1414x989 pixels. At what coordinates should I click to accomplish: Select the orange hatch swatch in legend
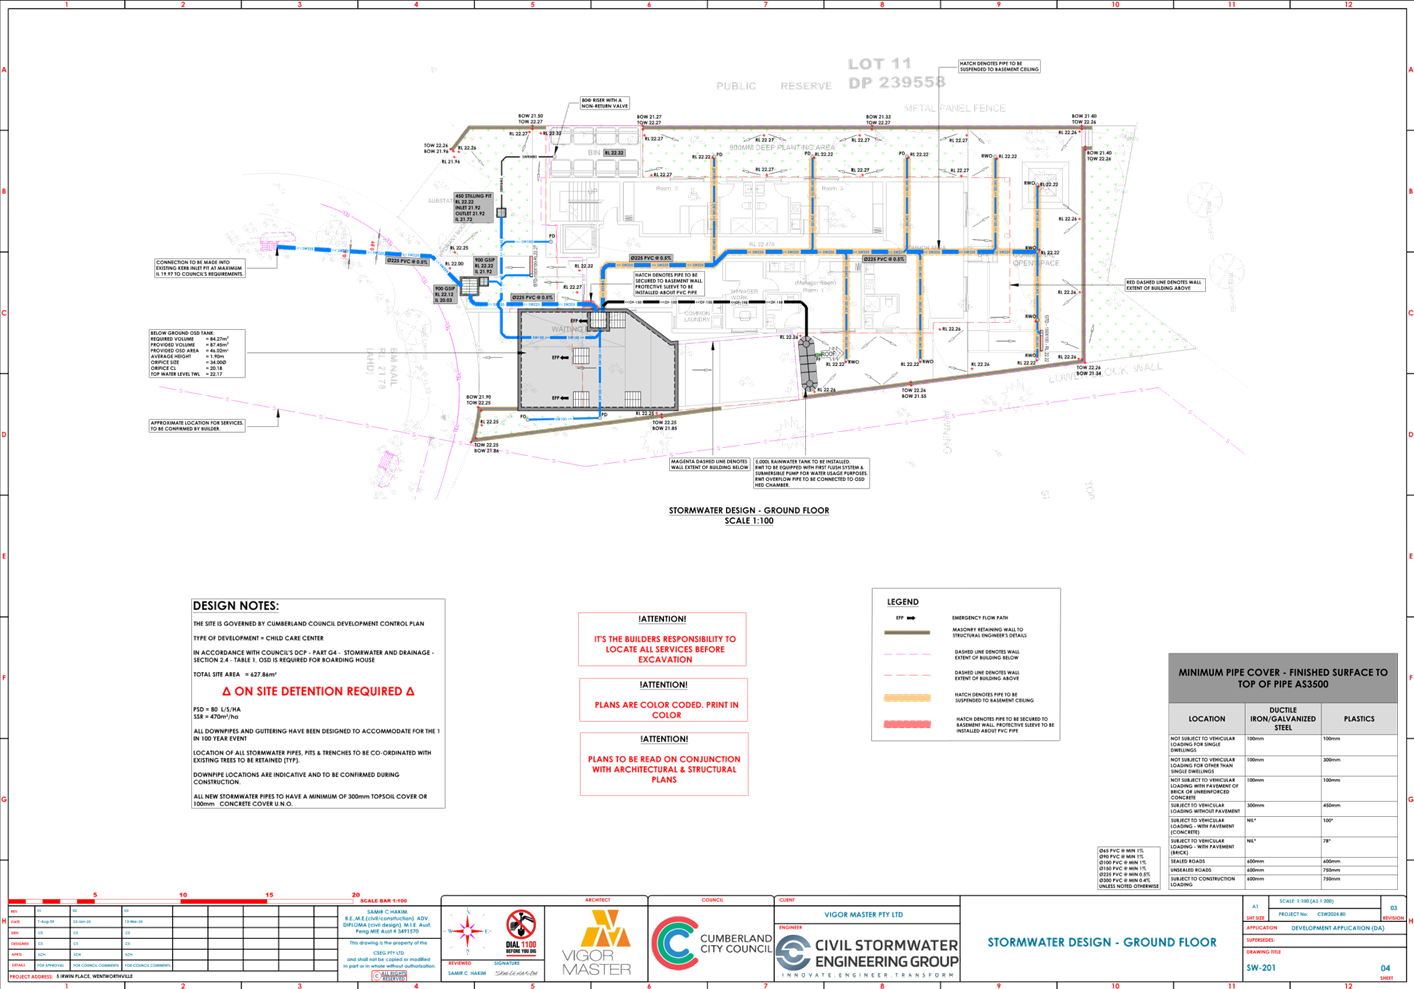pyautogui.click(x=906, y=698)
